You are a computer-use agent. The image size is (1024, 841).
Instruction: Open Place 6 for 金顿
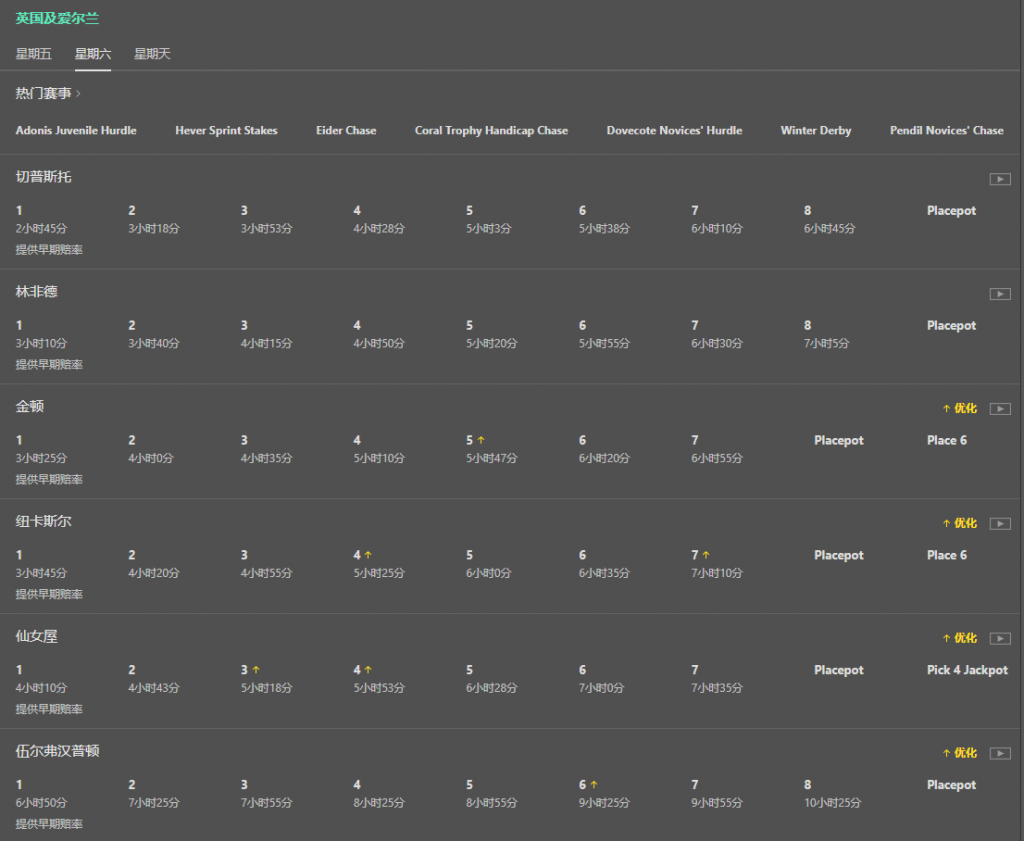point(946,441)
